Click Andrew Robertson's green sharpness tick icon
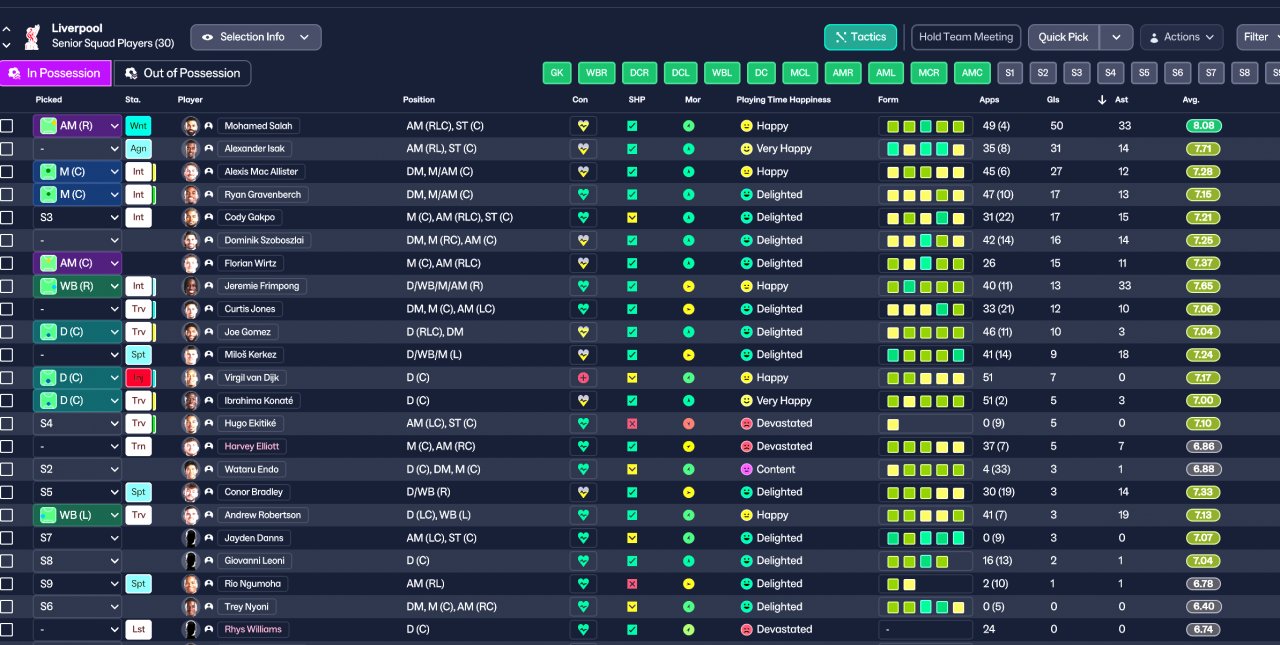 632,515
